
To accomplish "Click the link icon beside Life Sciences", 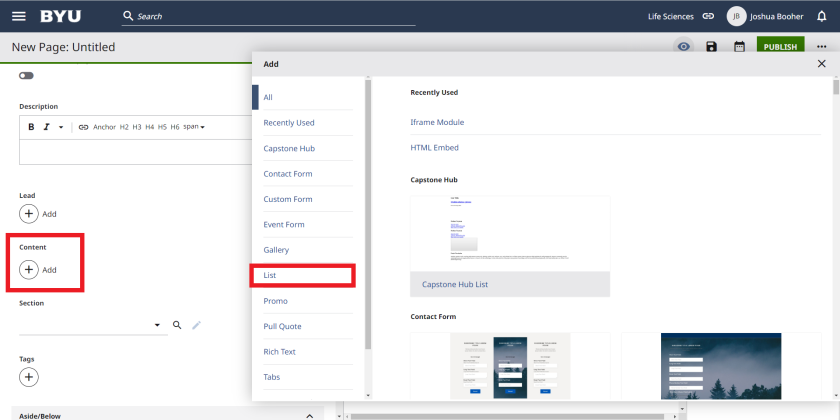I will tap(708, 16).
